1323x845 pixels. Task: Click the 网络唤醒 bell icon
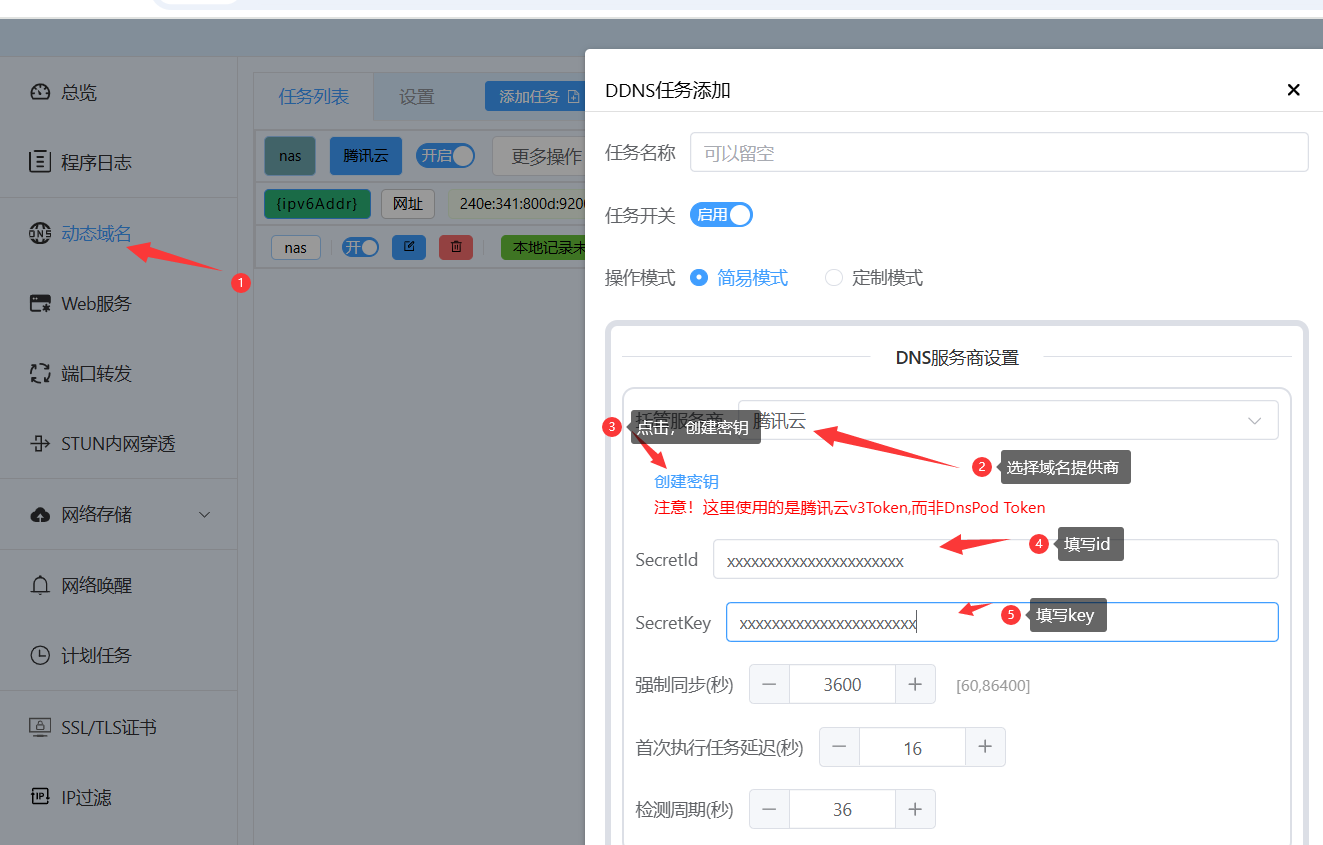(x=40, y=585)
